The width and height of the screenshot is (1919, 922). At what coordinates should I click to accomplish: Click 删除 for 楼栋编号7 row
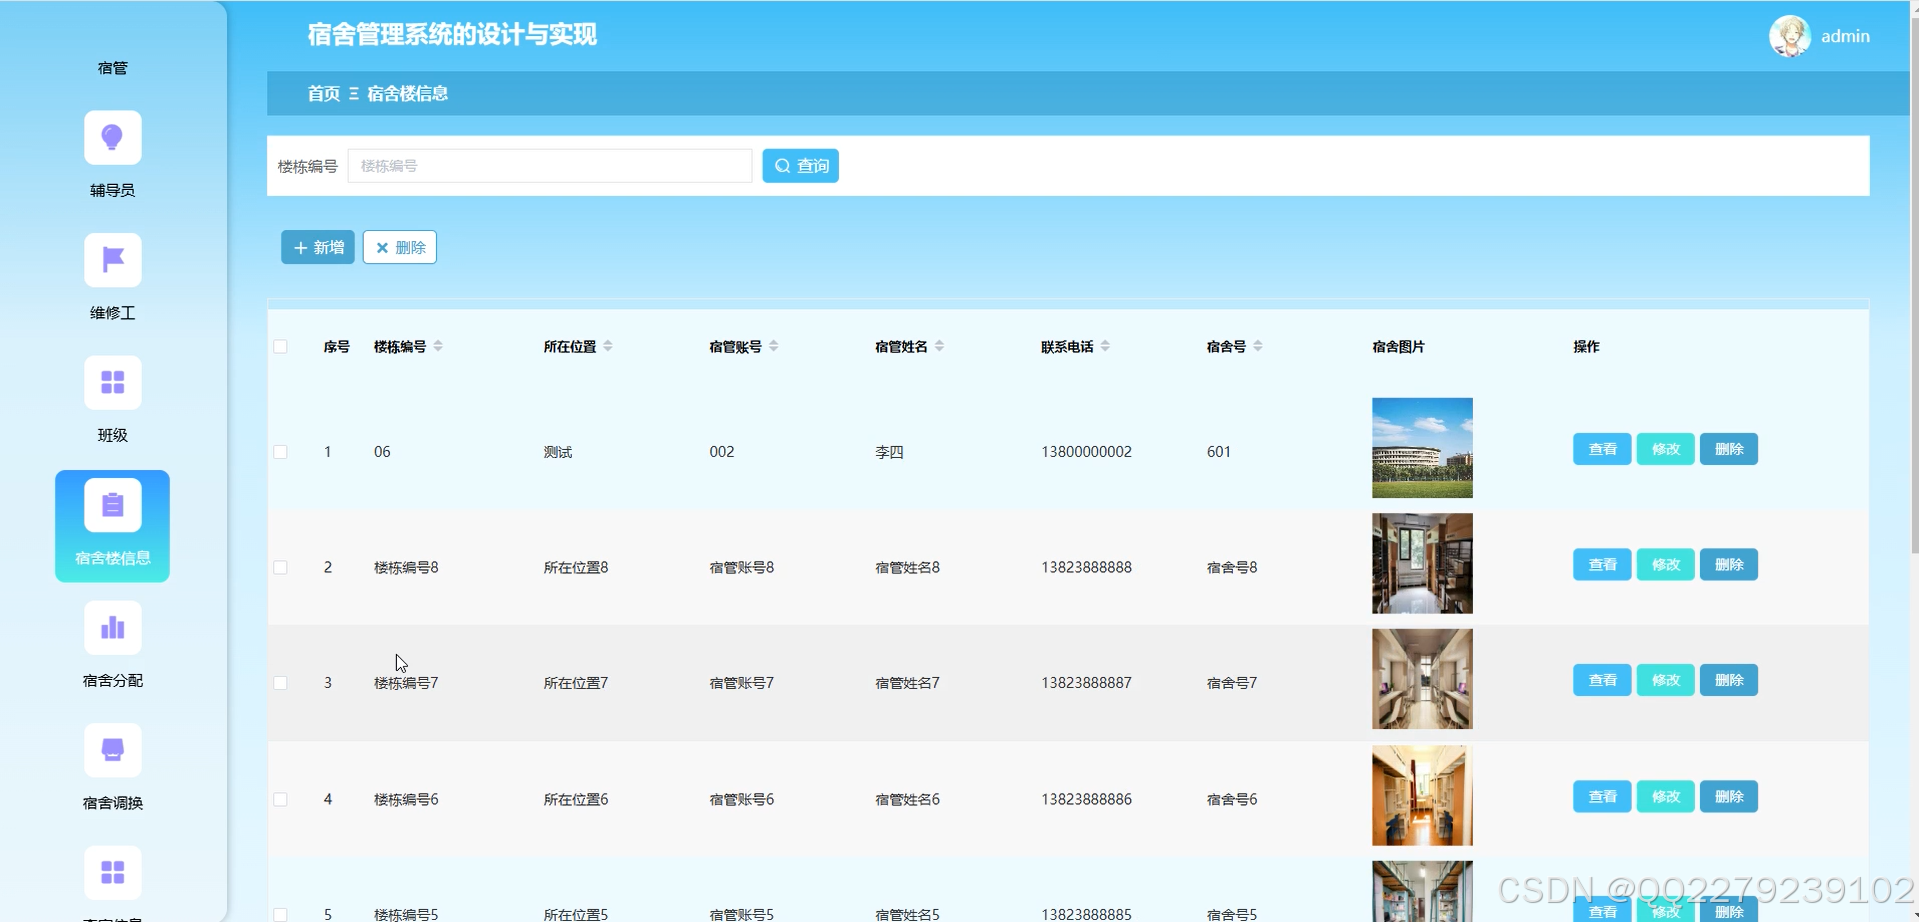click(1729, 680)
